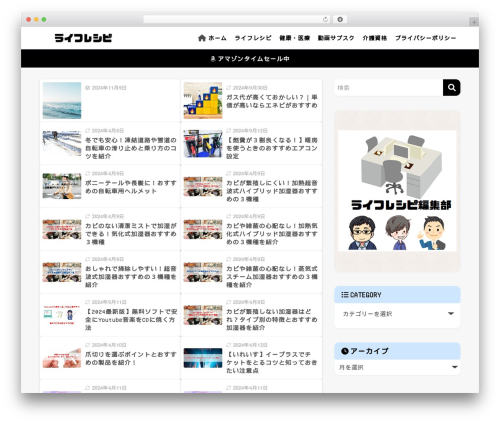
Task: Click the Amazon icon in black banner
Action: [213, 59]
